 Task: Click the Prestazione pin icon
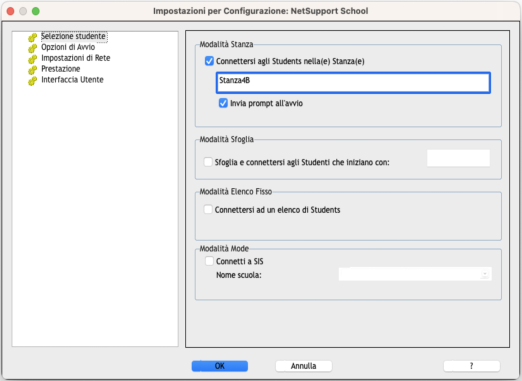click(x=32, y=70)
